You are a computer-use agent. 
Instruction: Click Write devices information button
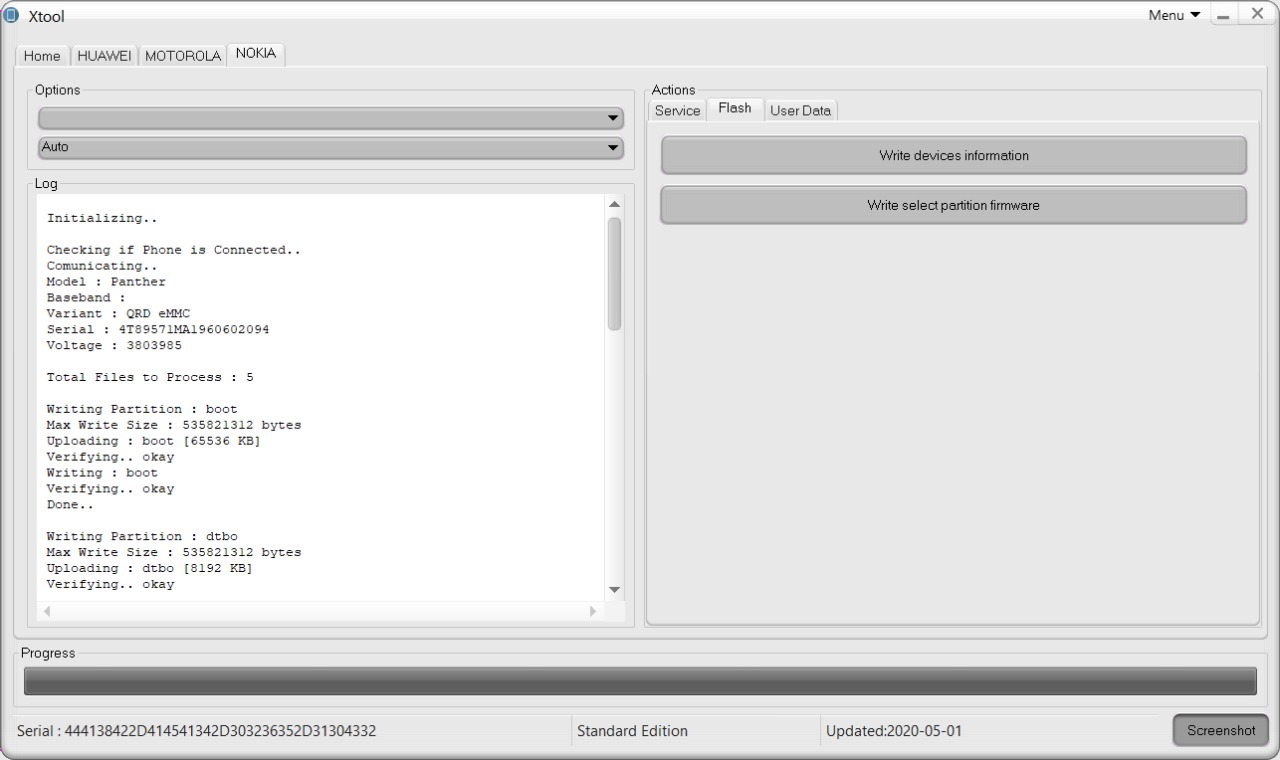click(x=954, y=155)
